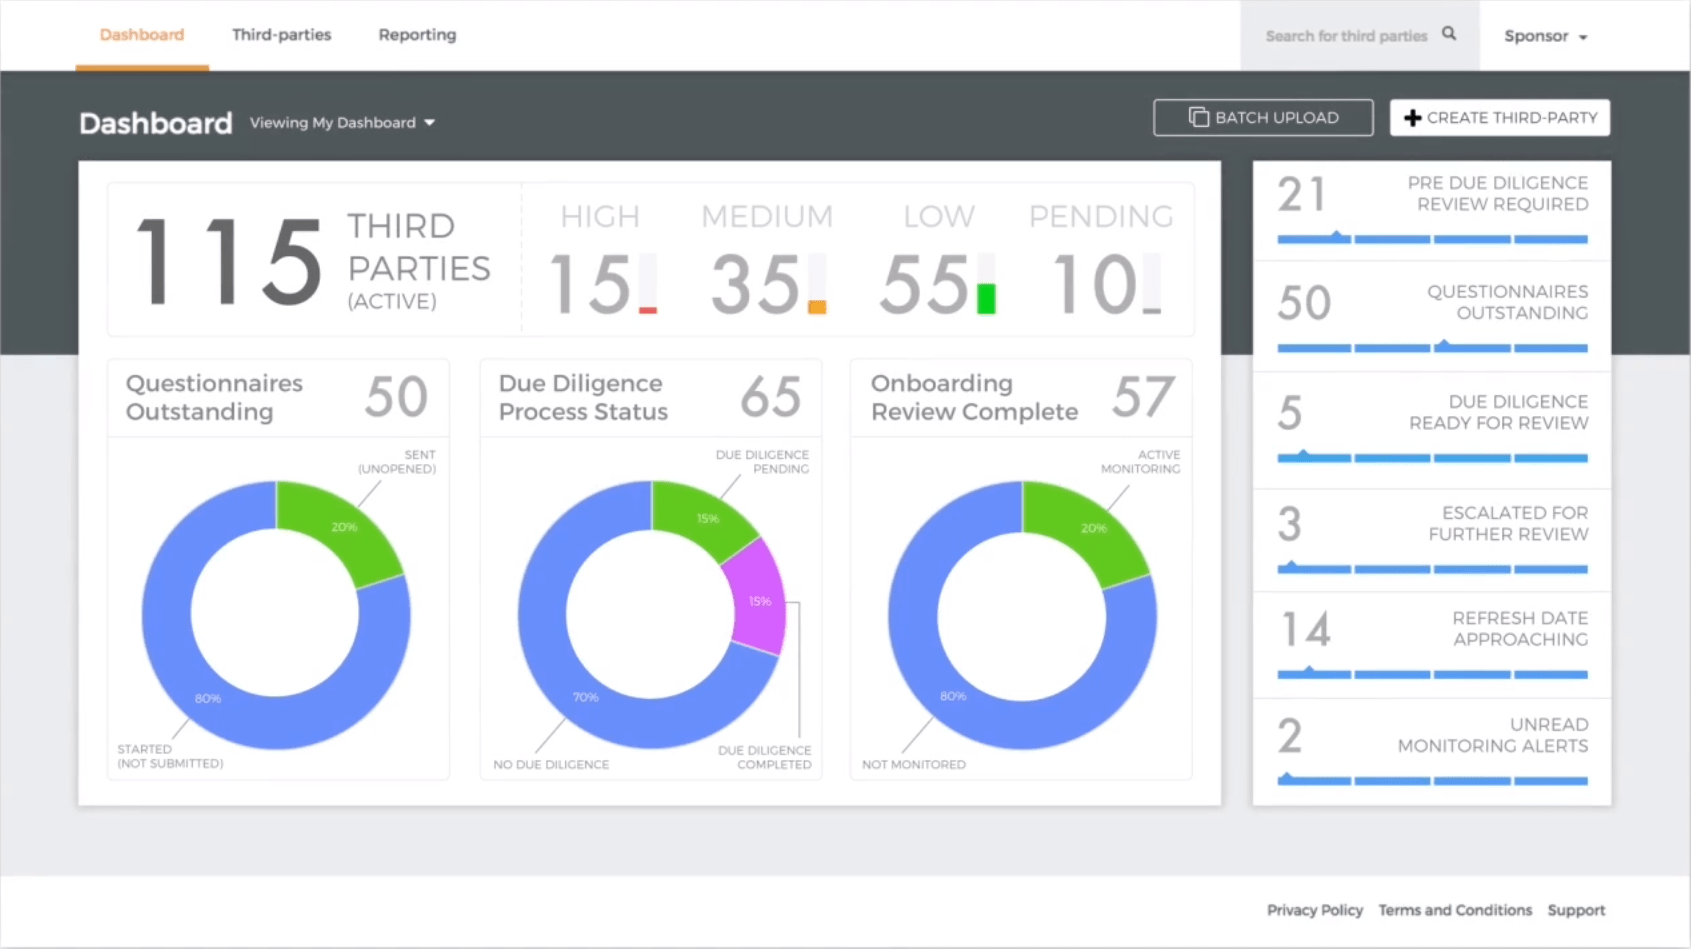Click the search for third parties field
1691x949 pixels.
tap(1345, 35)
